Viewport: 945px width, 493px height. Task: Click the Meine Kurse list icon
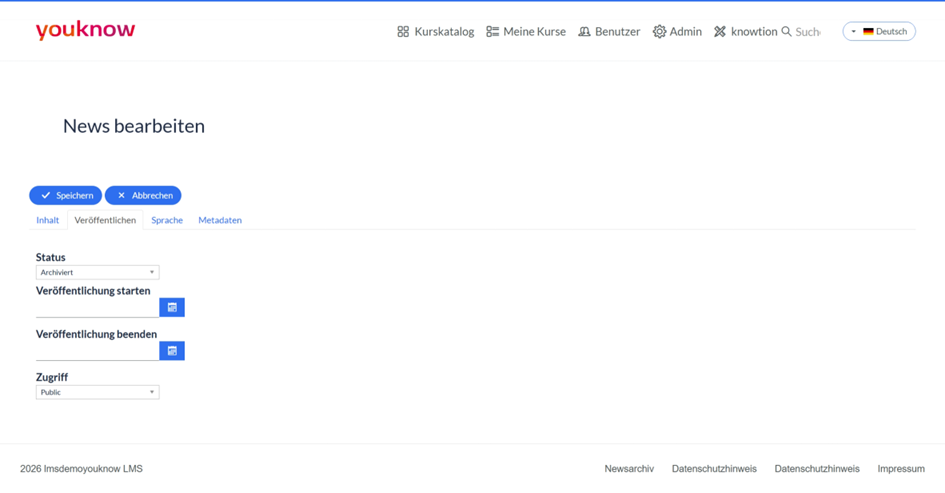492,31
